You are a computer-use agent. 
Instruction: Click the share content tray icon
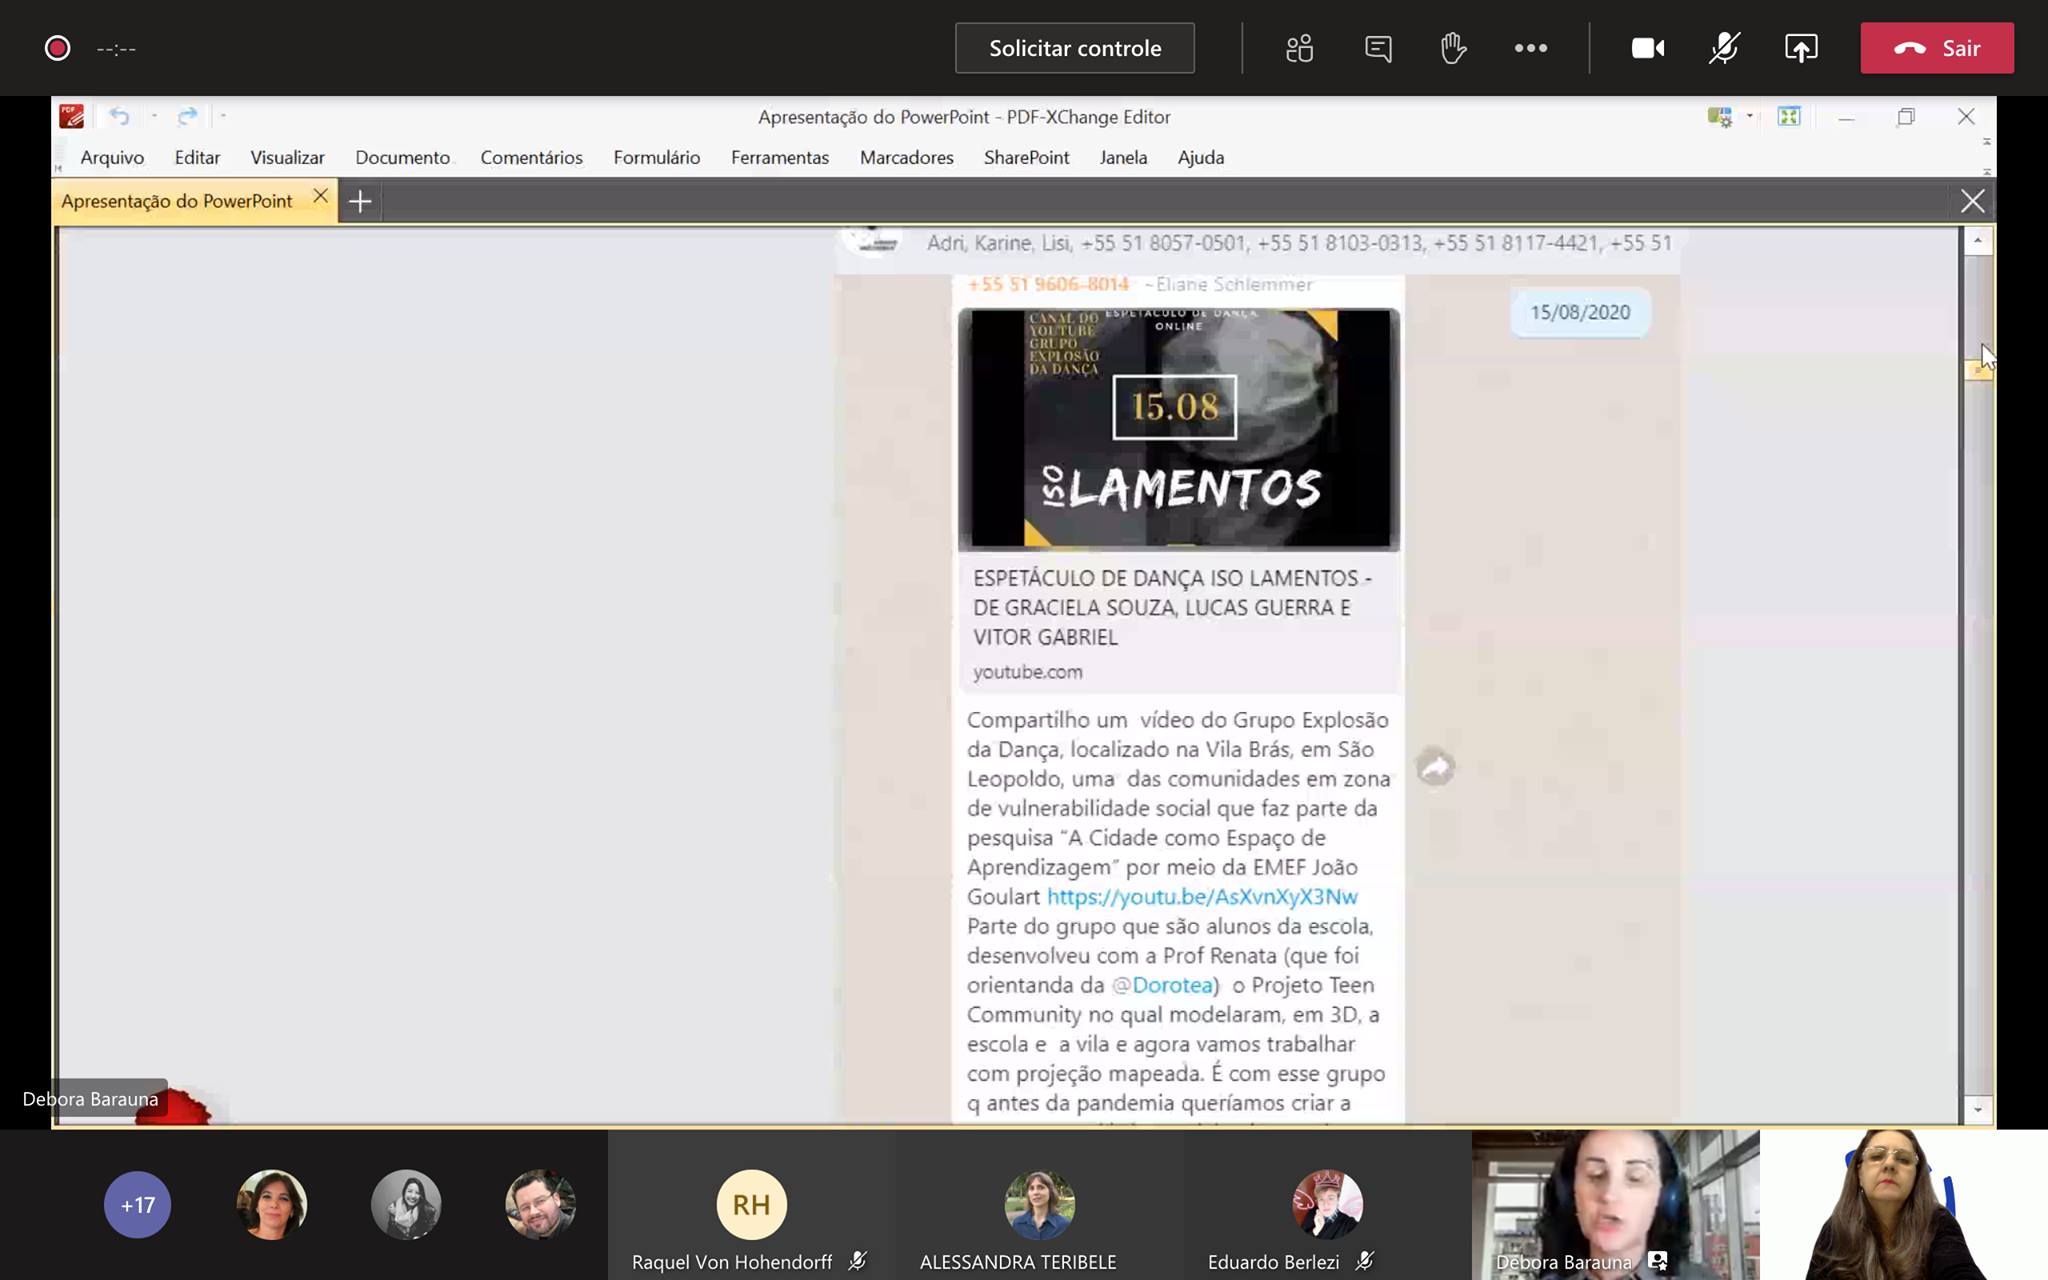coord(1801,48)
